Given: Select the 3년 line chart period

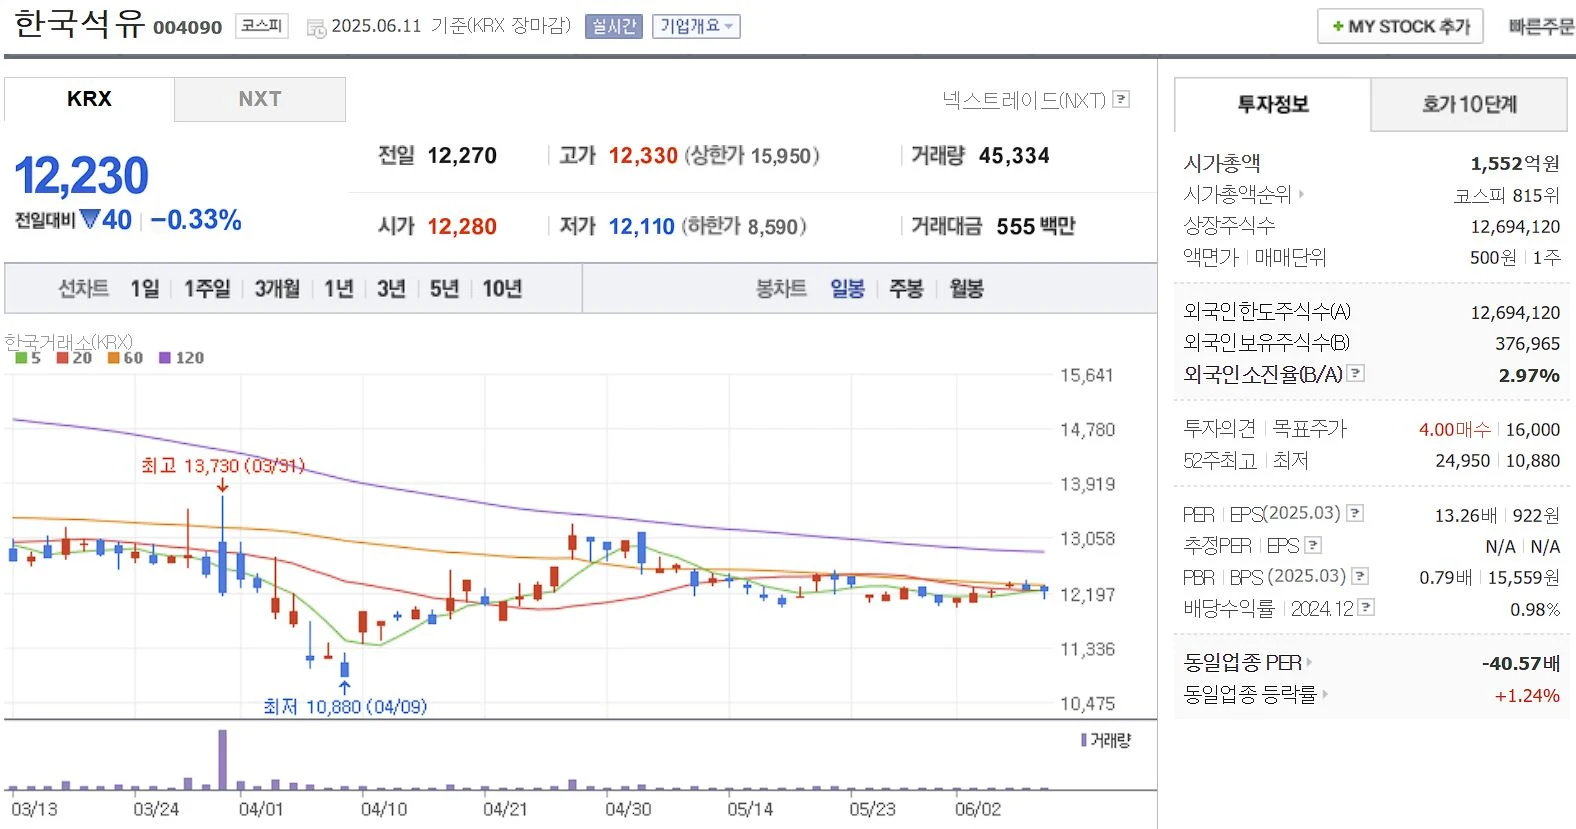Looking at the screenshot, I should pyautogui.click(x=391, y=289).
